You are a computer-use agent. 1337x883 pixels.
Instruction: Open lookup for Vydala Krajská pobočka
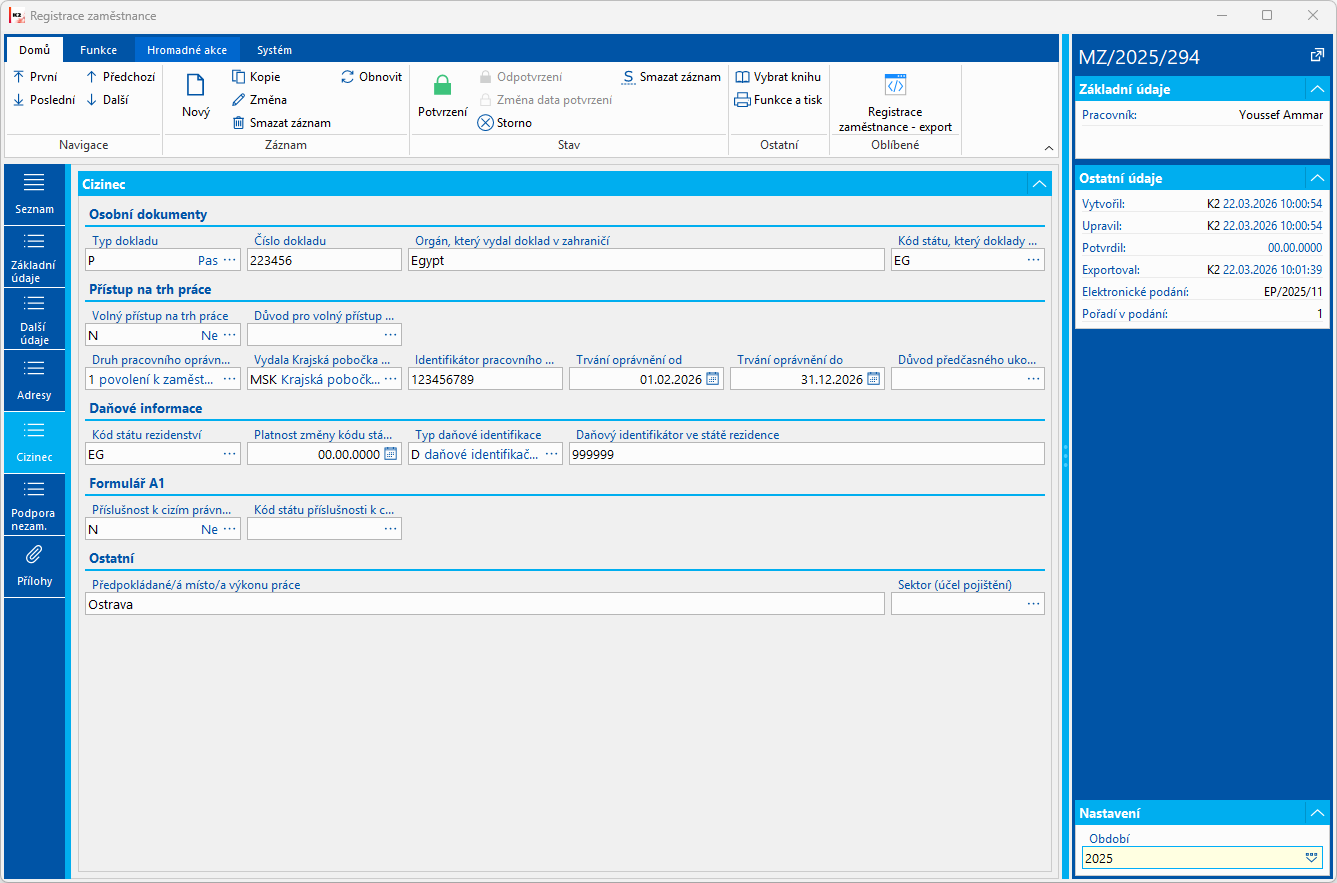point(391,379)
